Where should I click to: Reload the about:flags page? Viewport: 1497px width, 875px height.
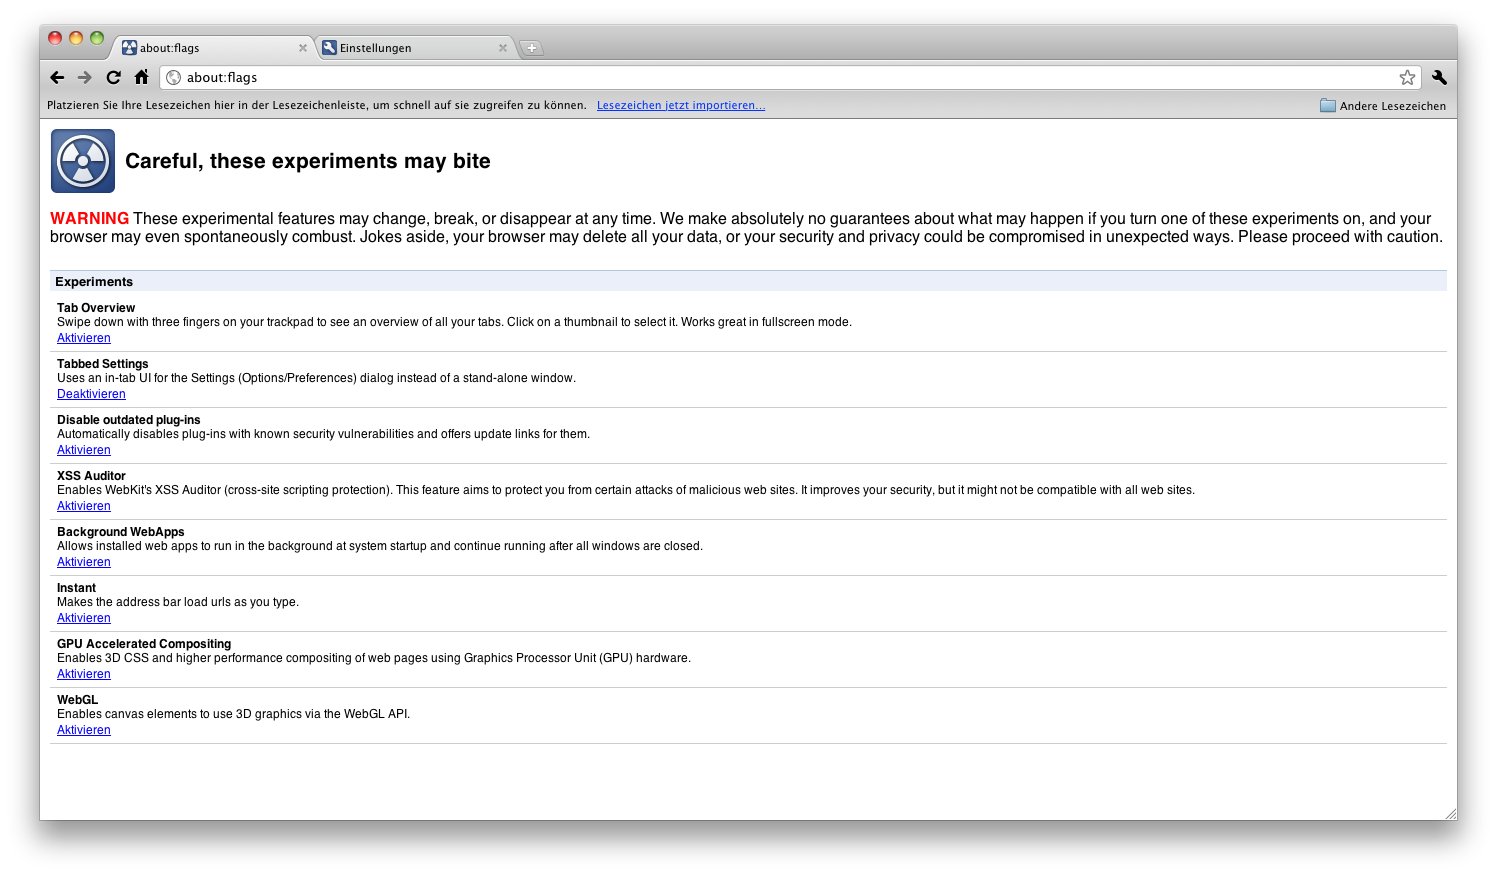pyautogui.click(x=113, y=77)
